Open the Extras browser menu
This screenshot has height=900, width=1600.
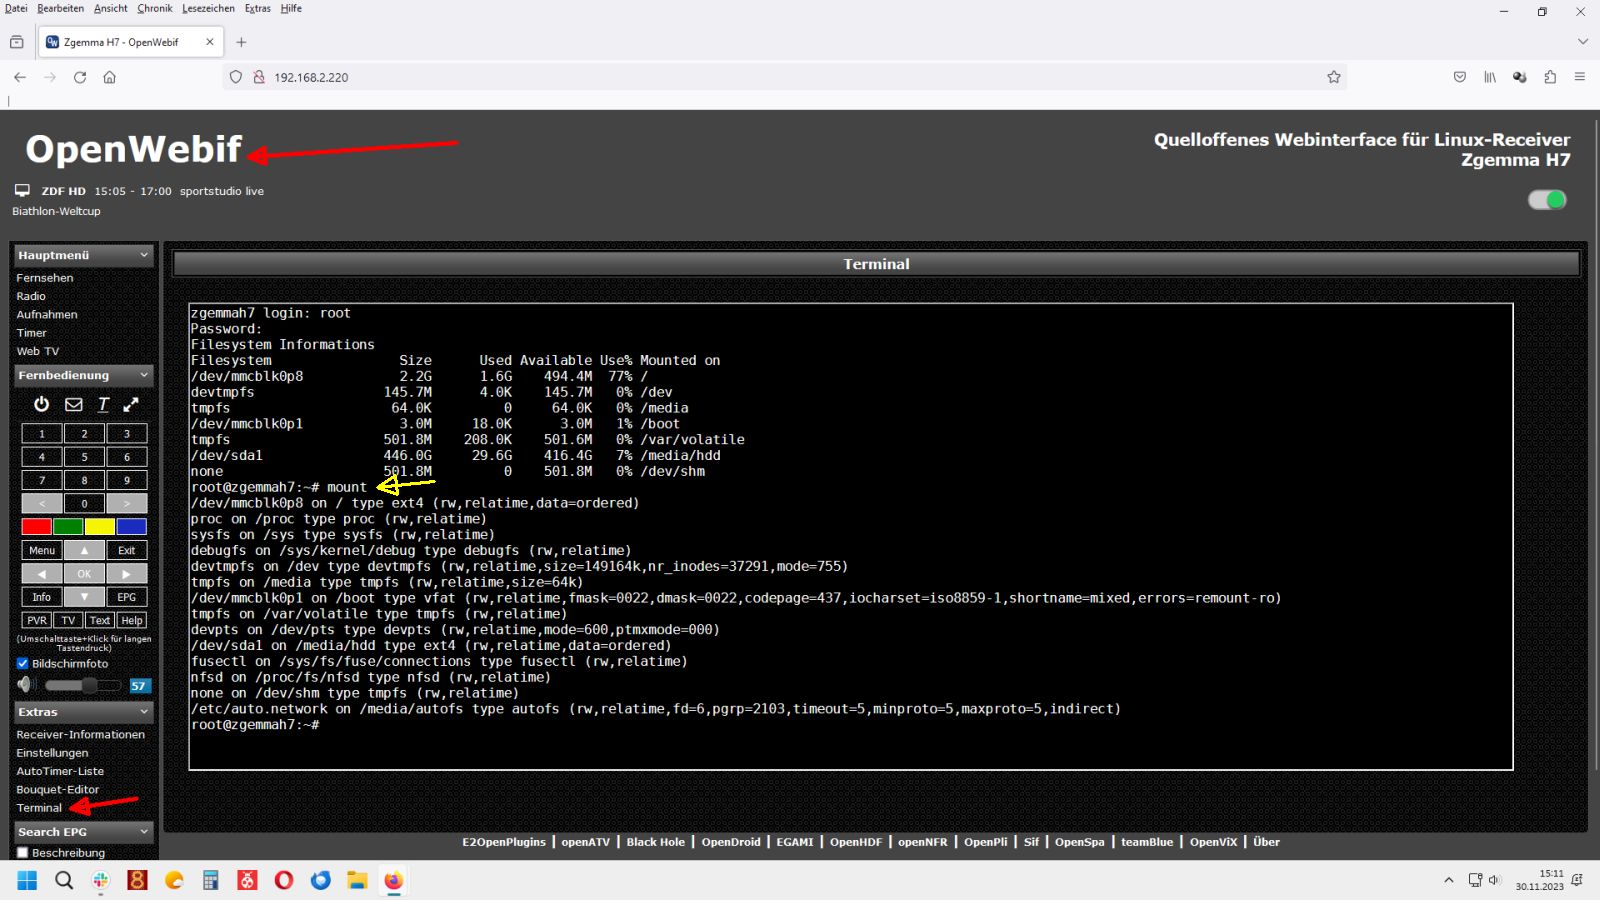(258, 8)
